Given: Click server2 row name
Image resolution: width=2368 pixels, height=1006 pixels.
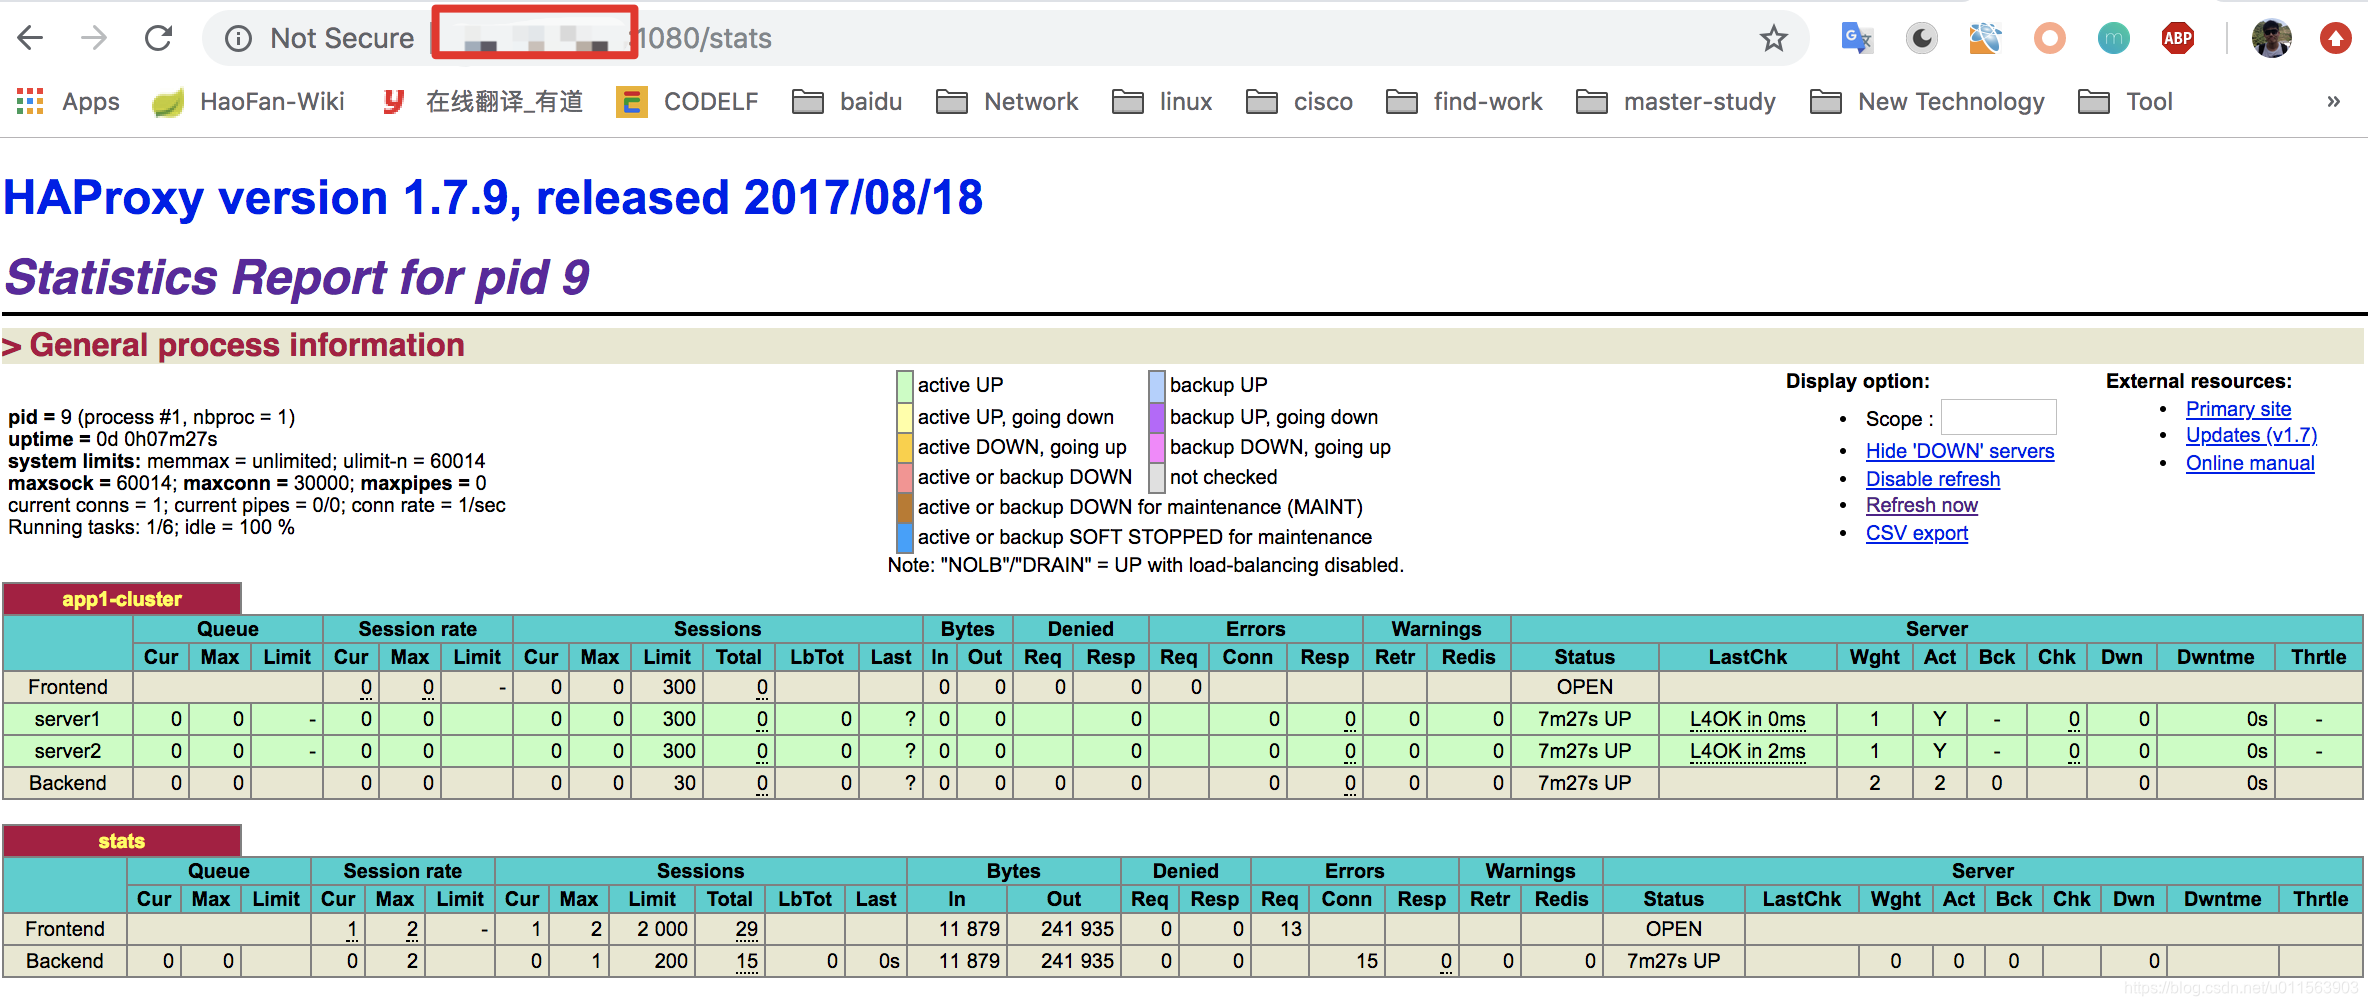Looking at the screenshot, I should pos(68,751).
